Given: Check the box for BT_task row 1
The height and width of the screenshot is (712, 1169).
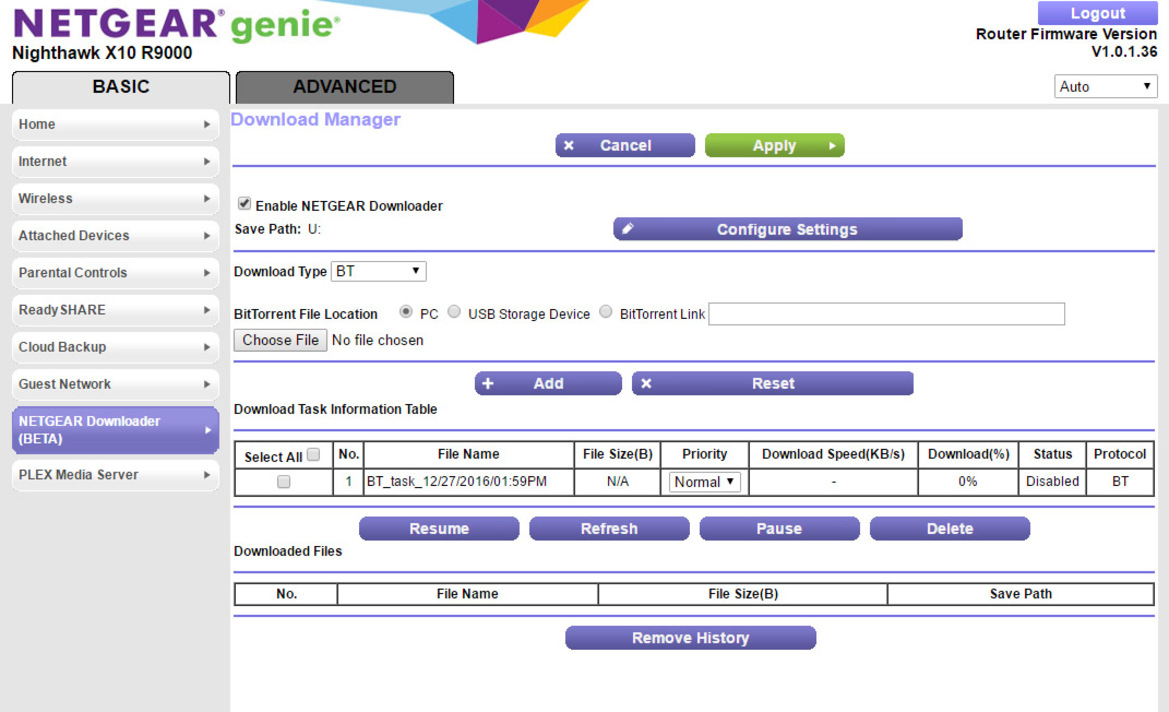Looking at the screenshot, I should click(283, 482).
